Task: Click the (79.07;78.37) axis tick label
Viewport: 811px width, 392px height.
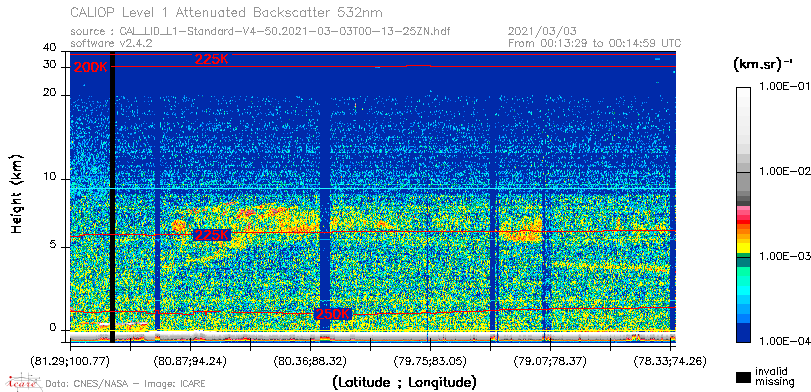Action: click(551, 361)
